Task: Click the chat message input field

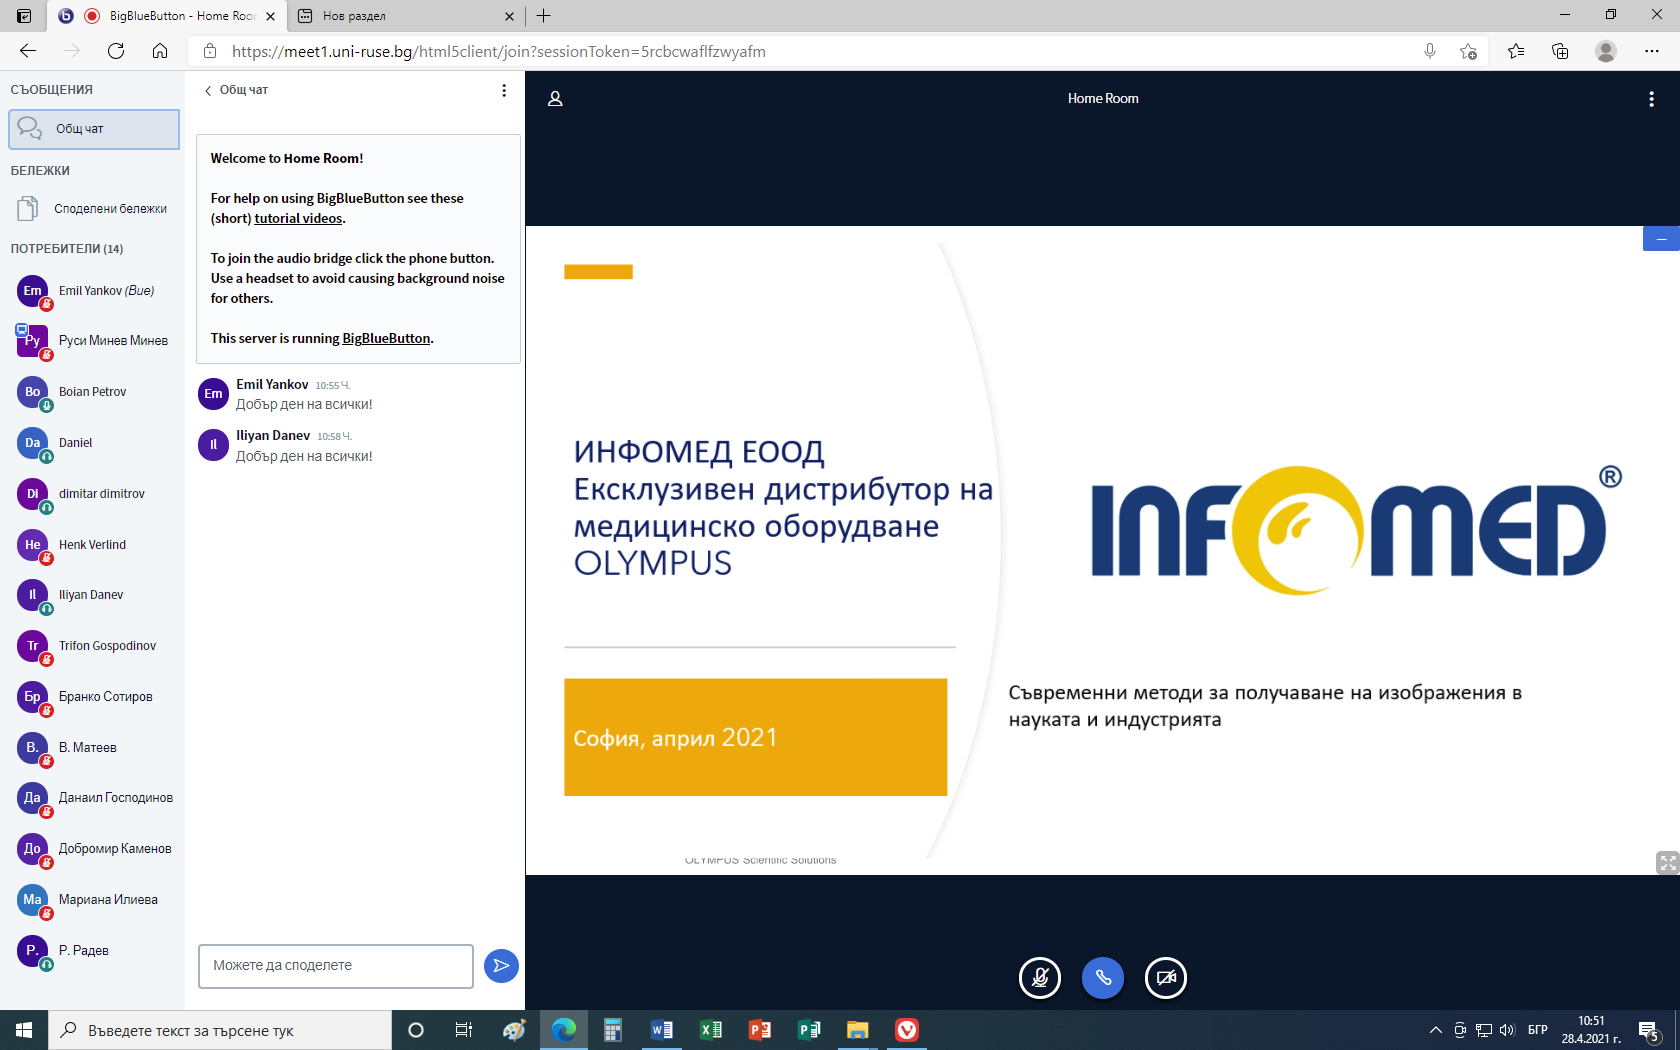Action: (336, 966)
